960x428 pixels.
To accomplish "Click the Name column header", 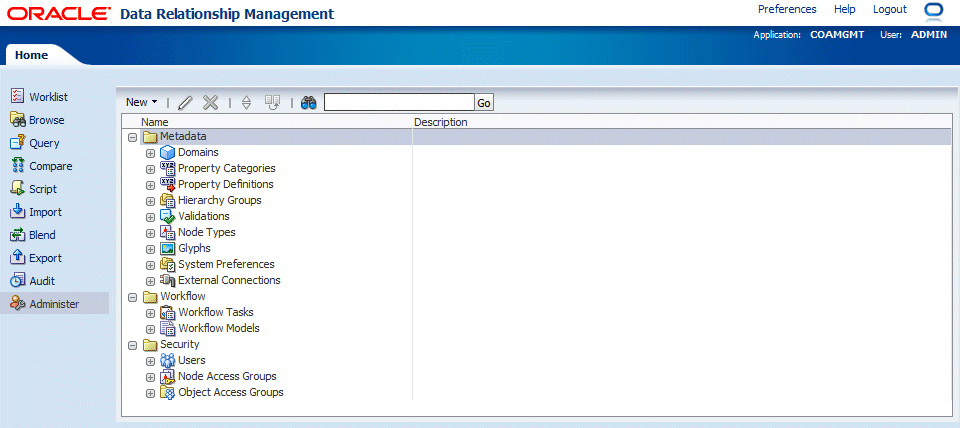I will click(x=154, y=122).
